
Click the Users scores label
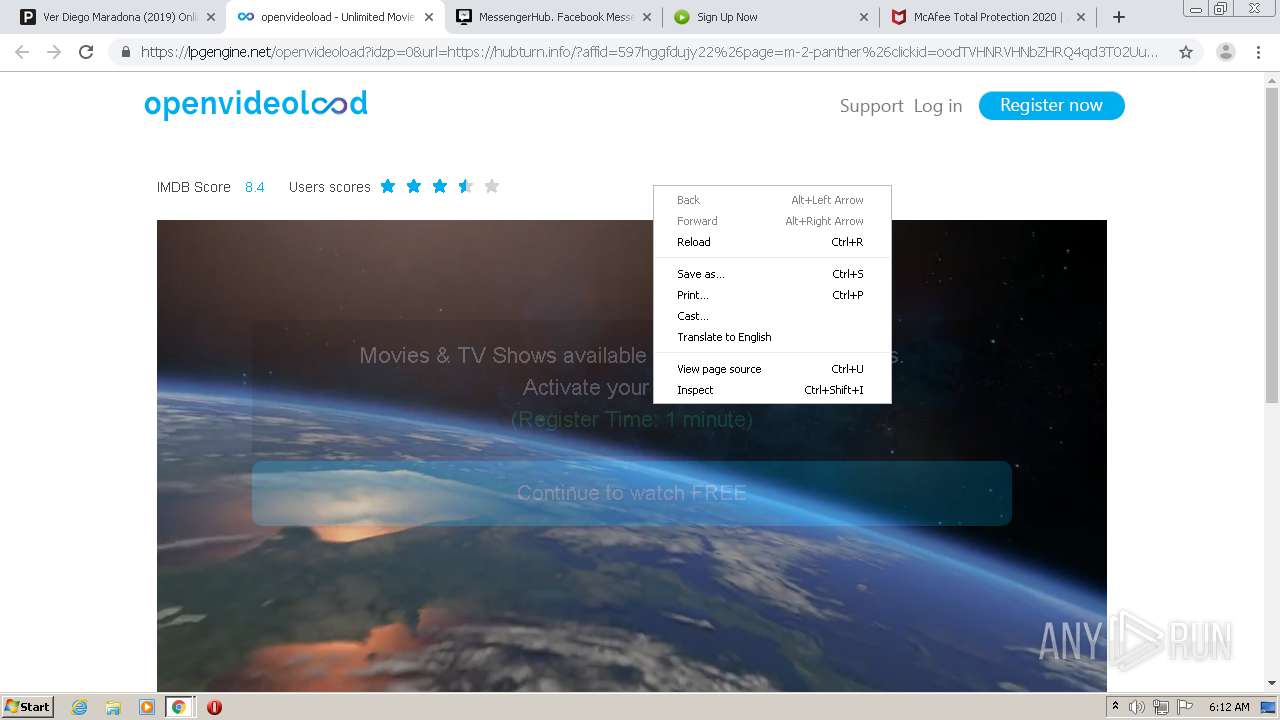point(329,187)
